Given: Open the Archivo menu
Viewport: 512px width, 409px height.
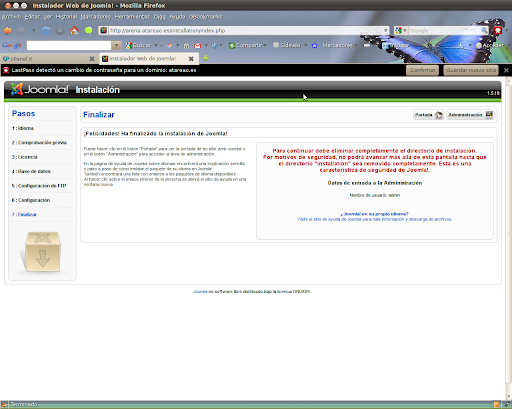Looking at the screenshot, I should (11, 17).
